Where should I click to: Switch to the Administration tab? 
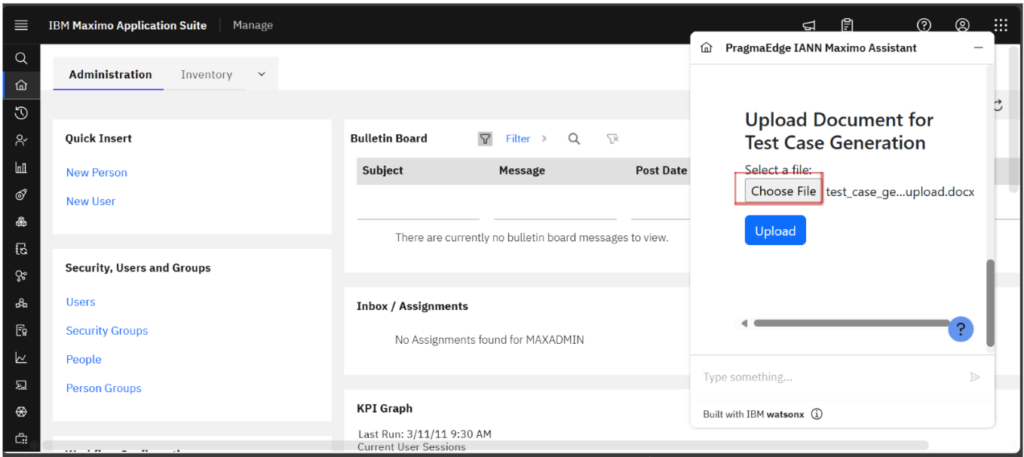pos(110,74)
